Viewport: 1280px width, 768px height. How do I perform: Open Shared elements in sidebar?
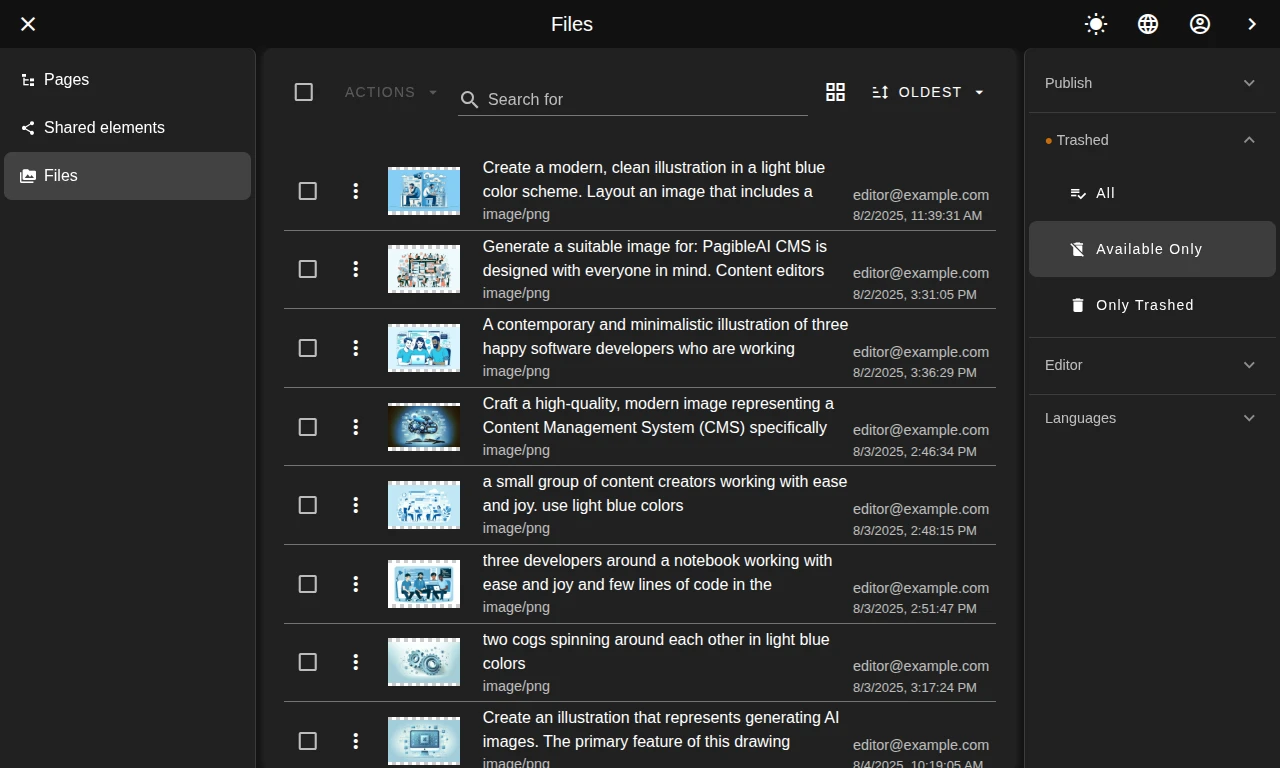[x=104, y=128]
